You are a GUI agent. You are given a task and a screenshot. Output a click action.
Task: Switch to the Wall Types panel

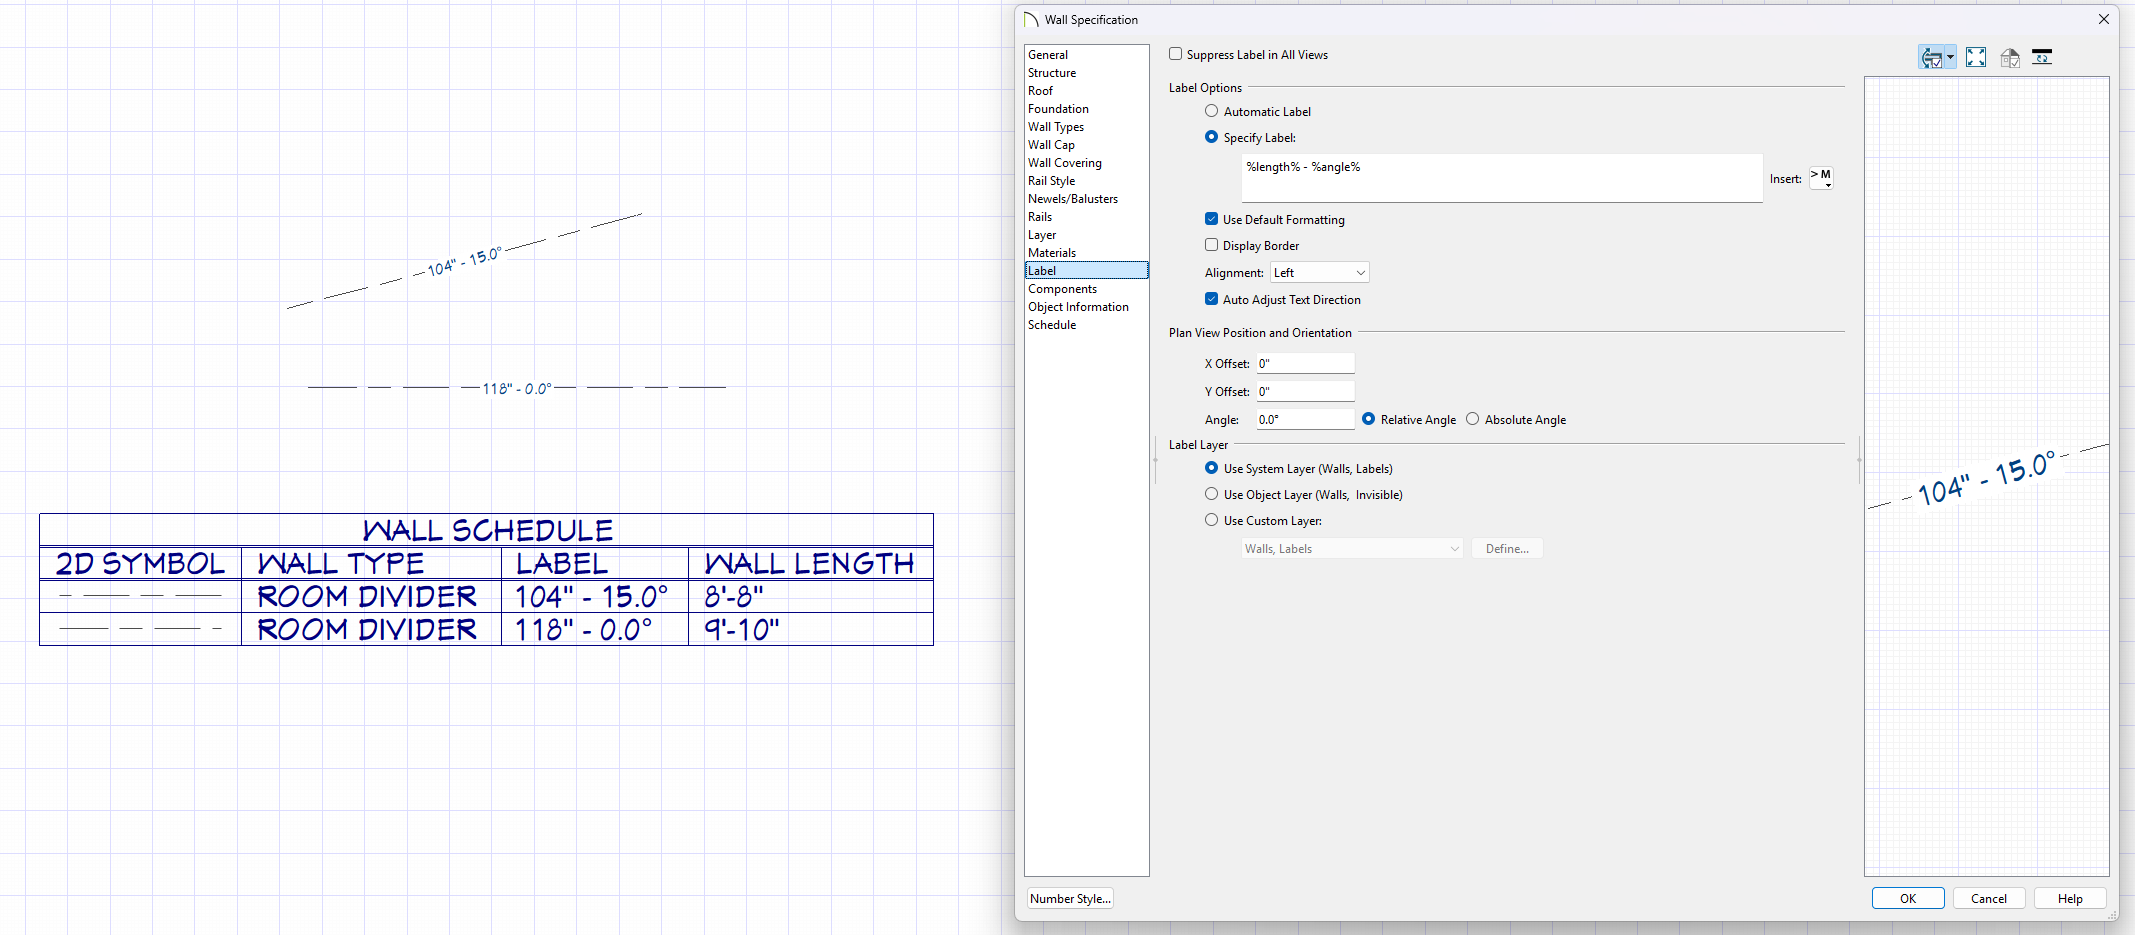point(1055,127)
